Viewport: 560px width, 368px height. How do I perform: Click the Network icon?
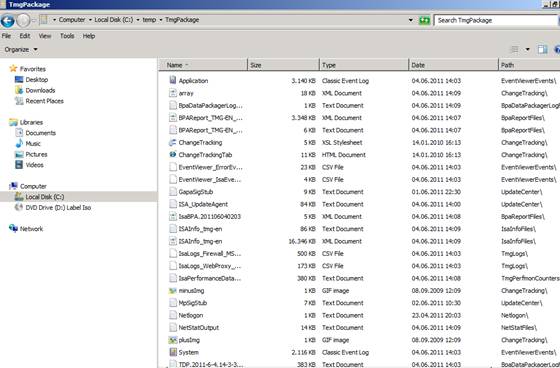click(x=14, y=229)
